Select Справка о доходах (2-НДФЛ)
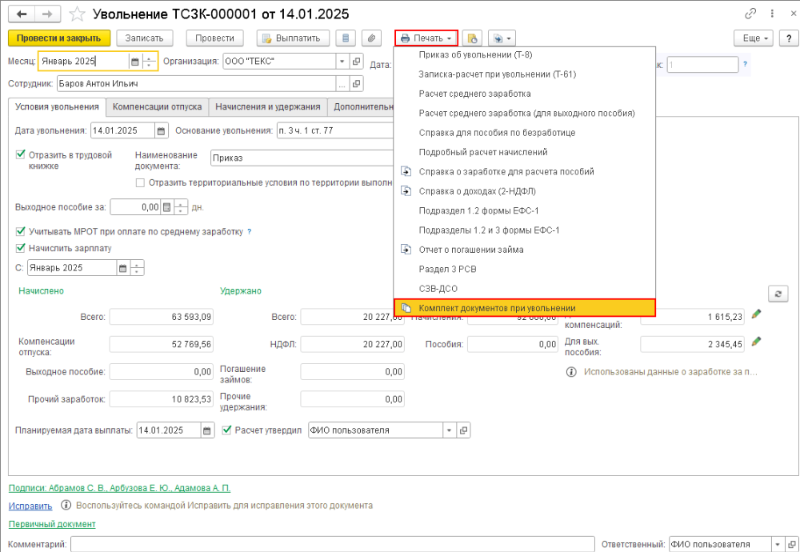The width and height of the screenshot is (800, 552). click(524, 191)
